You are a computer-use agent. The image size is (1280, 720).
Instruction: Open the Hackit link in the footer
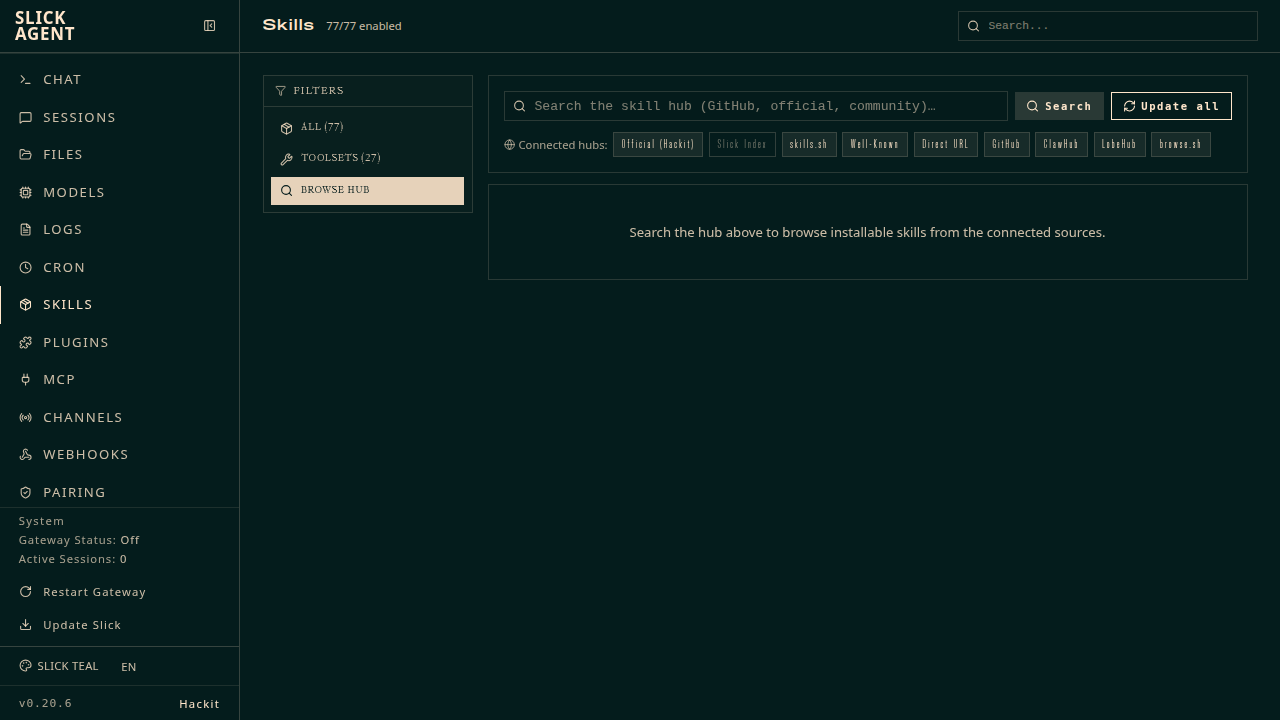199,704
